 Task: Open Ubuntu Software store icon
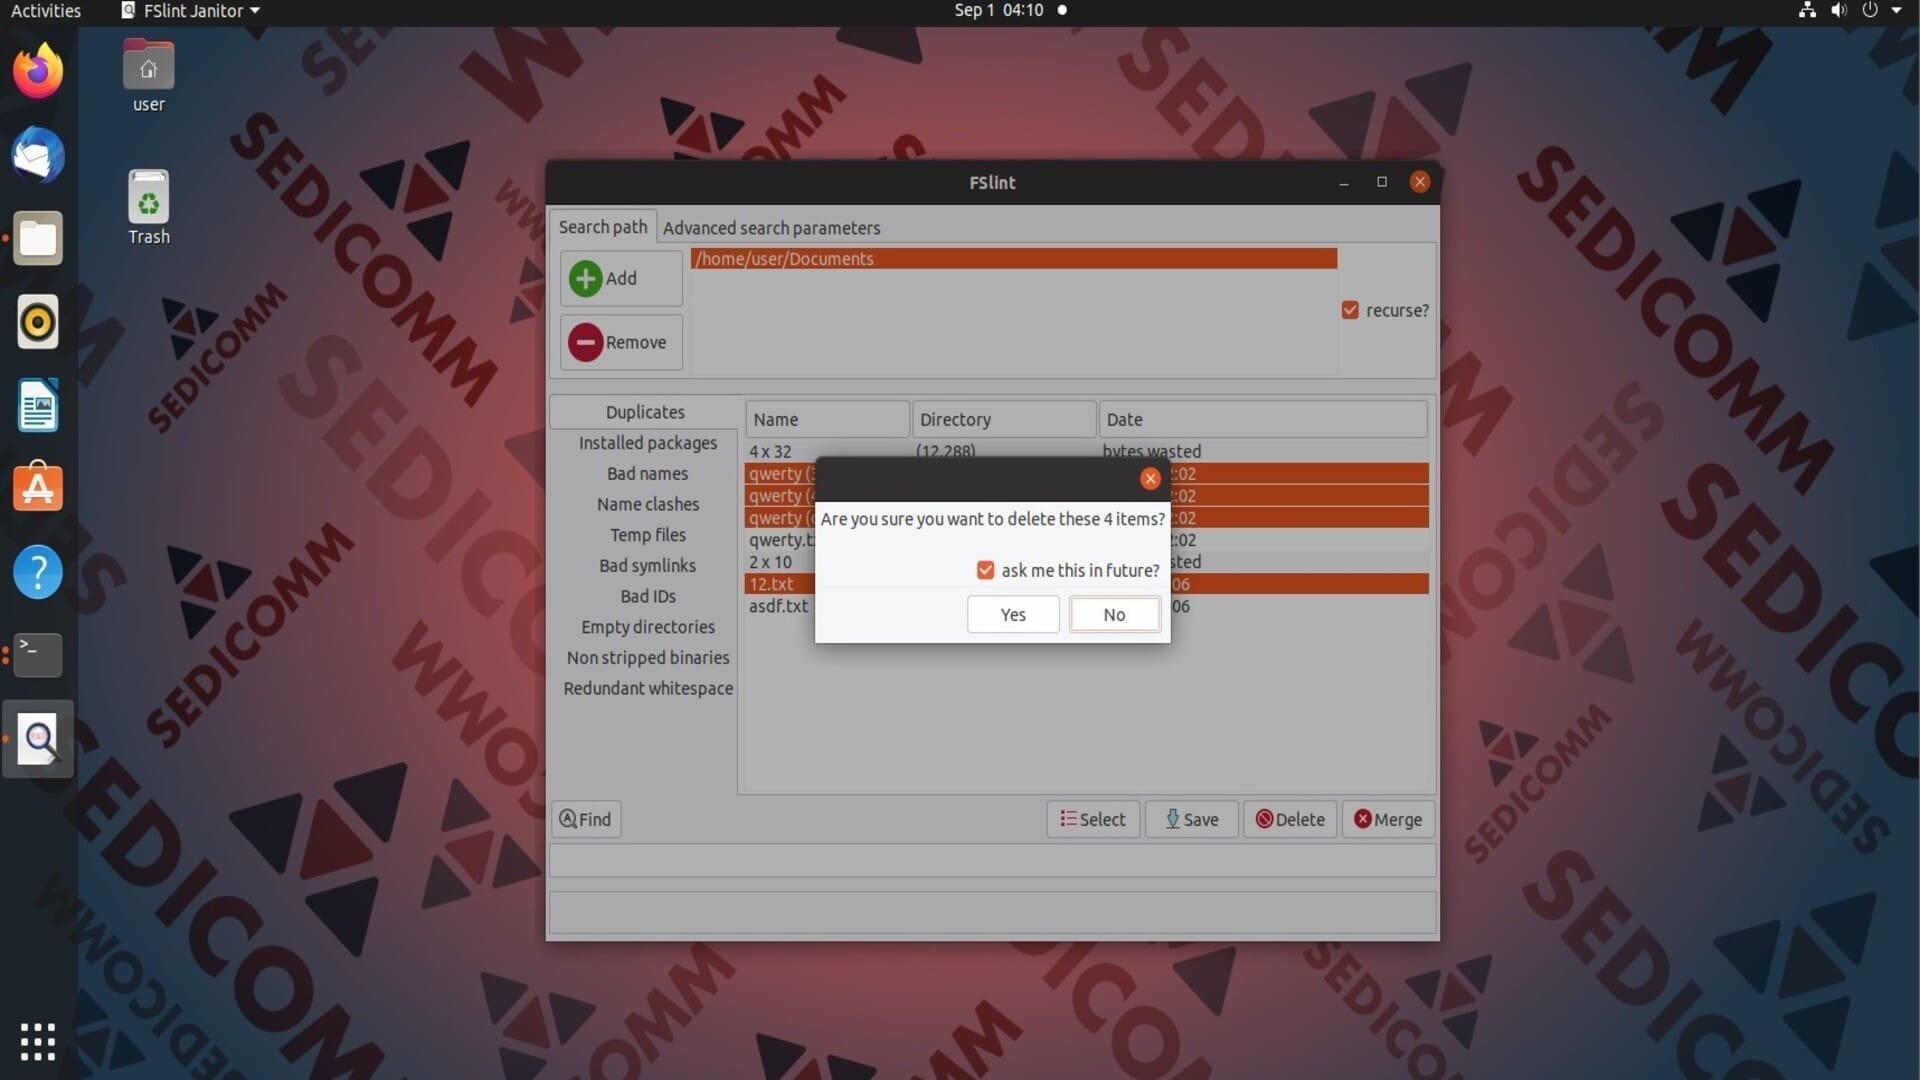point(38,488)
